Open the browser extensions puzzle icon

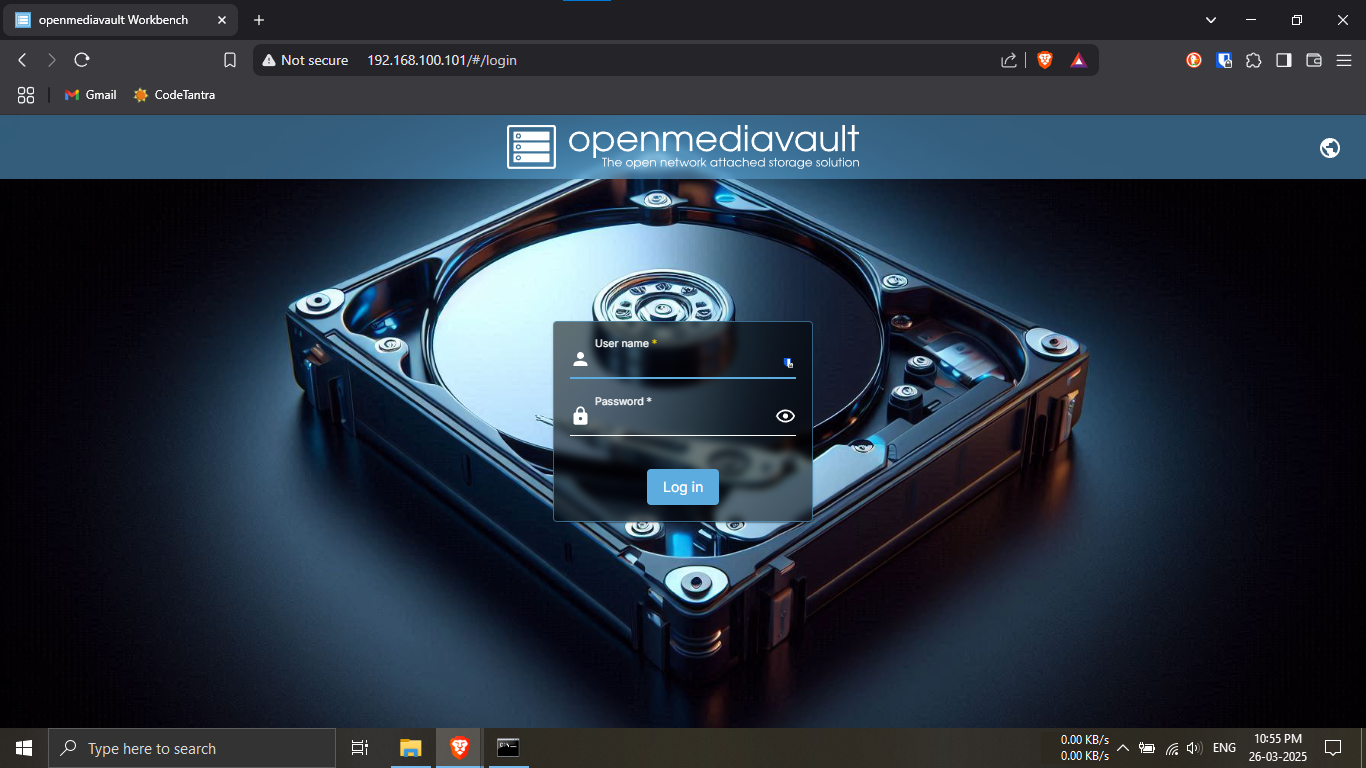coord(1253,60)
